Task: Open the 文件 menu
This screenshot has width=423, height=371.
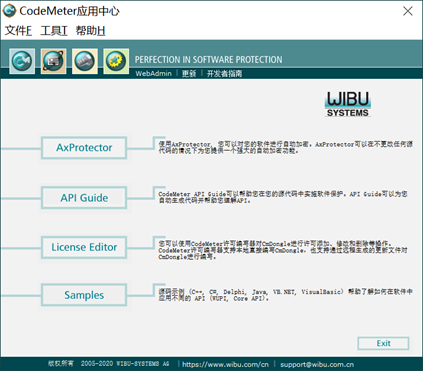Action: (x=18, y=31)
